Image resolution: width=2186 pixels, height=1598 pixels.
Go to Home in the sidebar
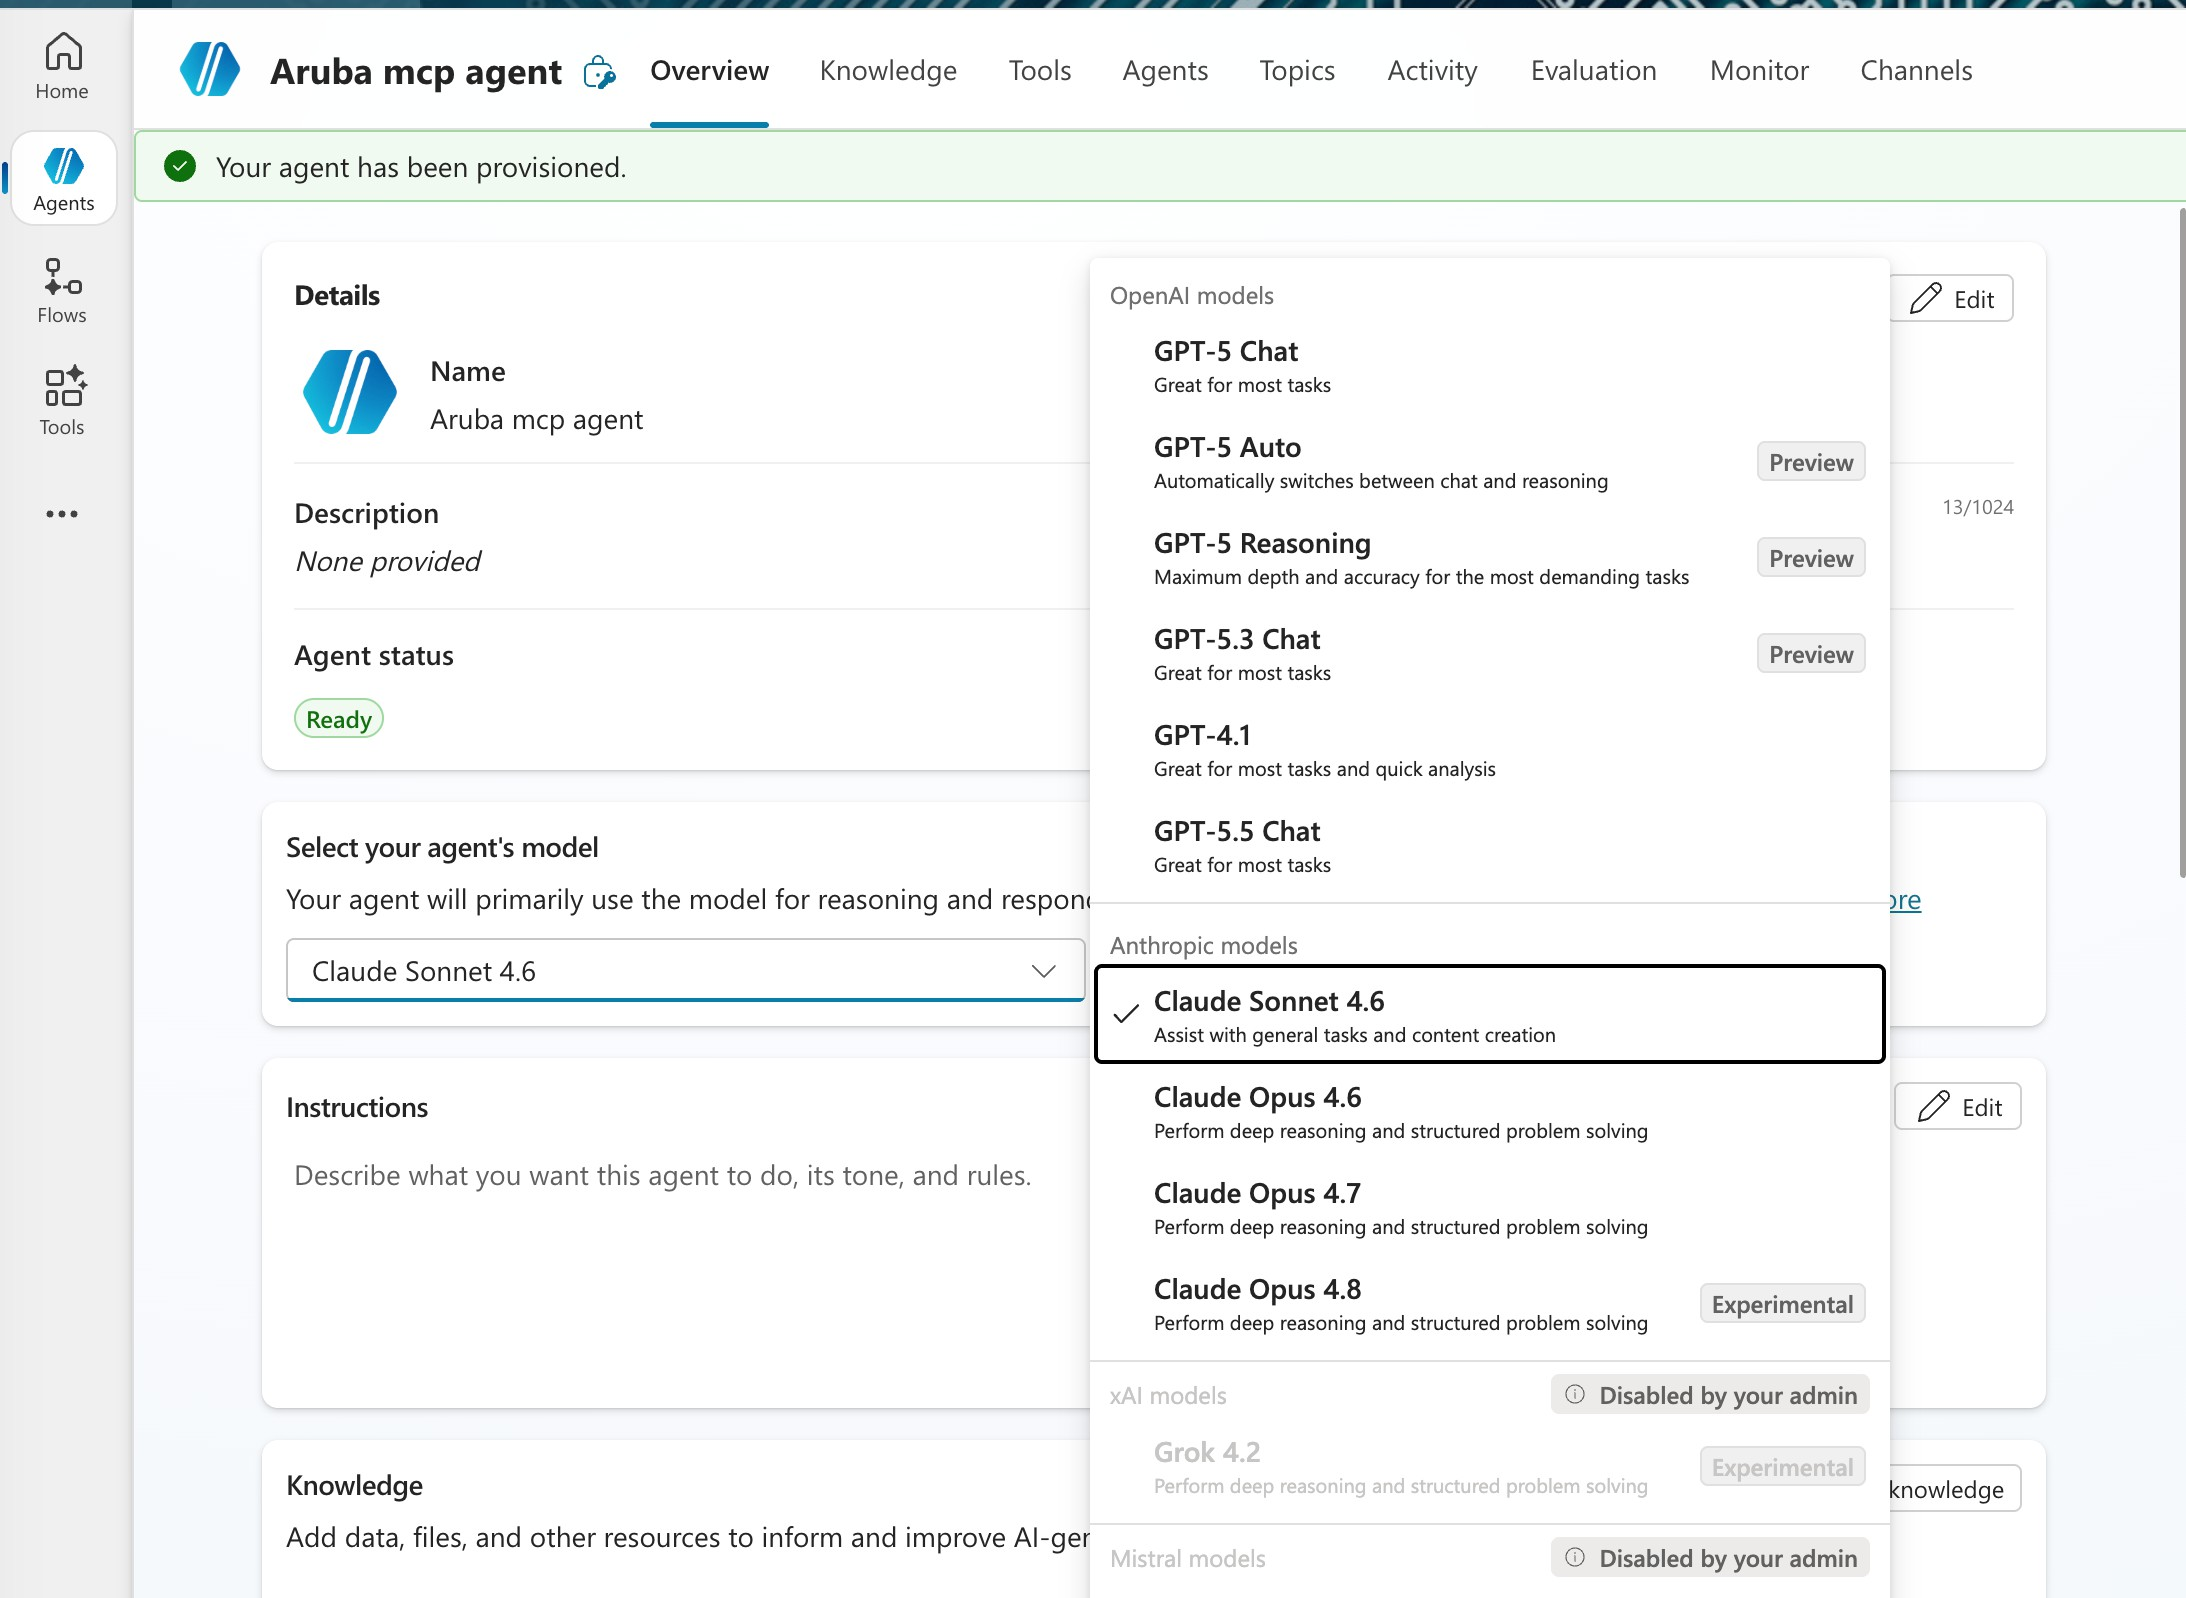(62, 66)
